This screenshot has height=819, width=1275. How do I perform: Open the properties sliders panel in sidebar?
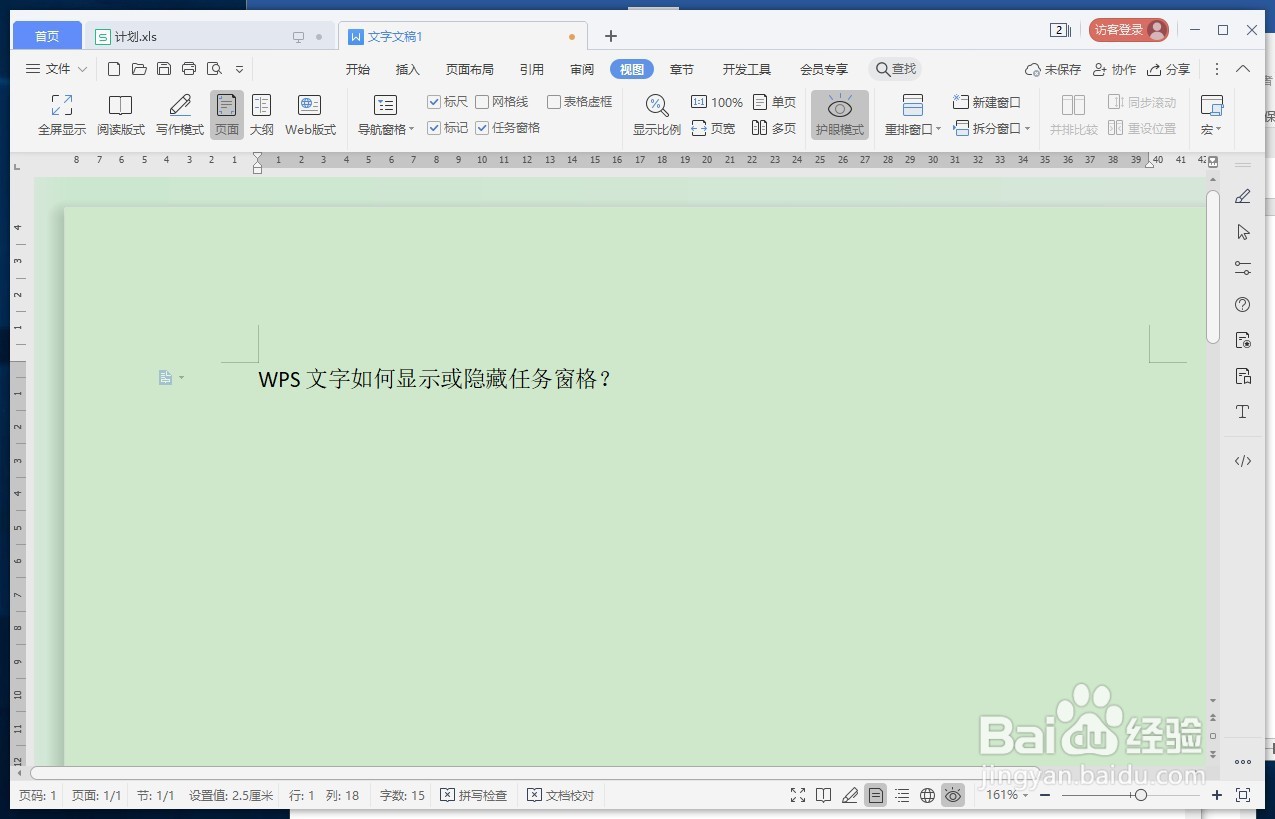point(1243,268)
